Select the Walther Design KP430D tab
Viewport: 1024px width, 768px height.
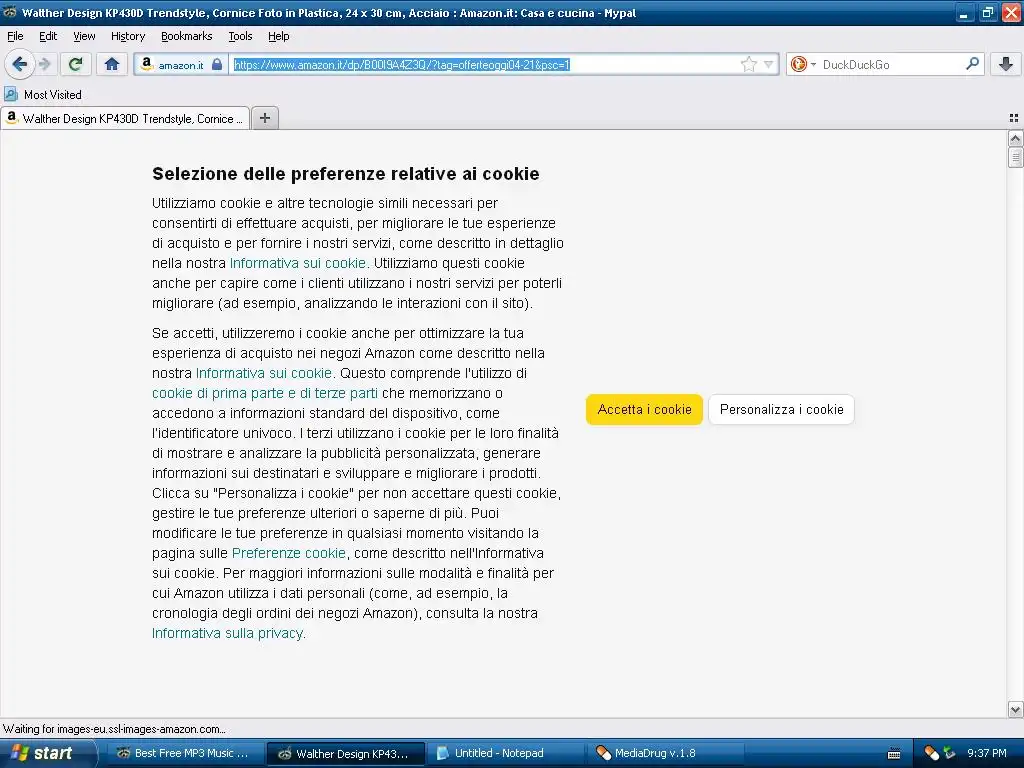pyautogui.click(x=125, y=118)
